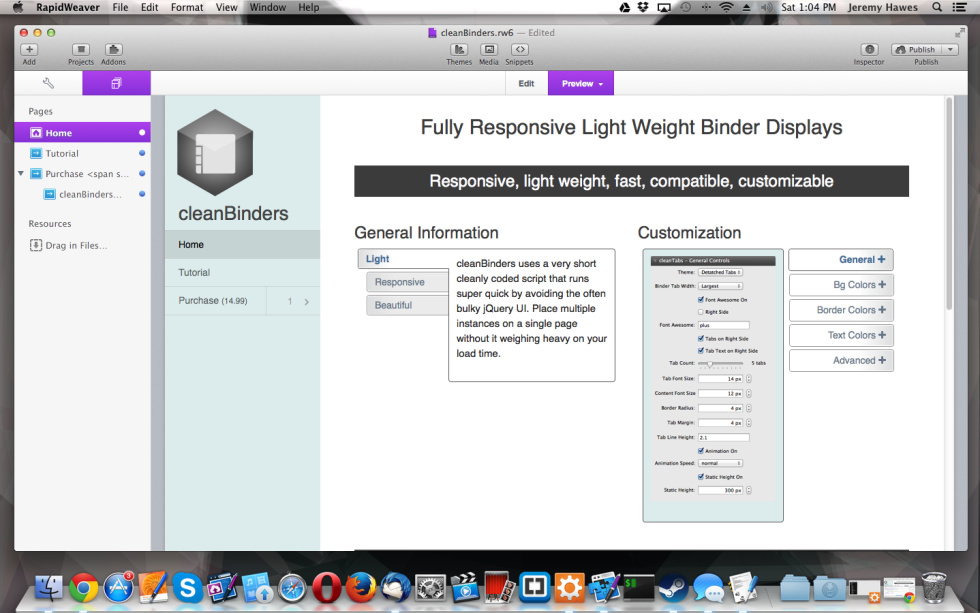Click the Publish toolbar button
Viewport: 980px width, 613px height.
click(917, 49)
